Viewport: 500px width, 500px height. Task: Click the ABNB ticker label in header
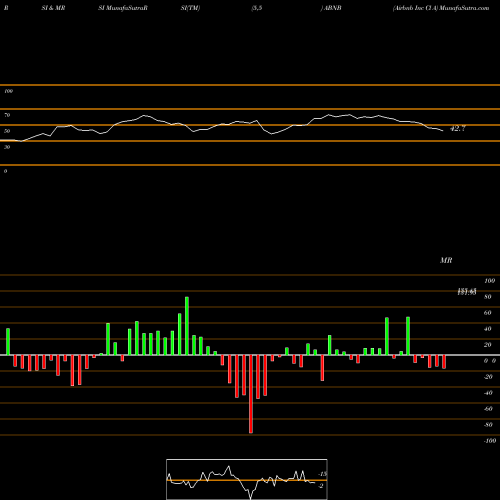pyautogui.click(x=333, y=8)
